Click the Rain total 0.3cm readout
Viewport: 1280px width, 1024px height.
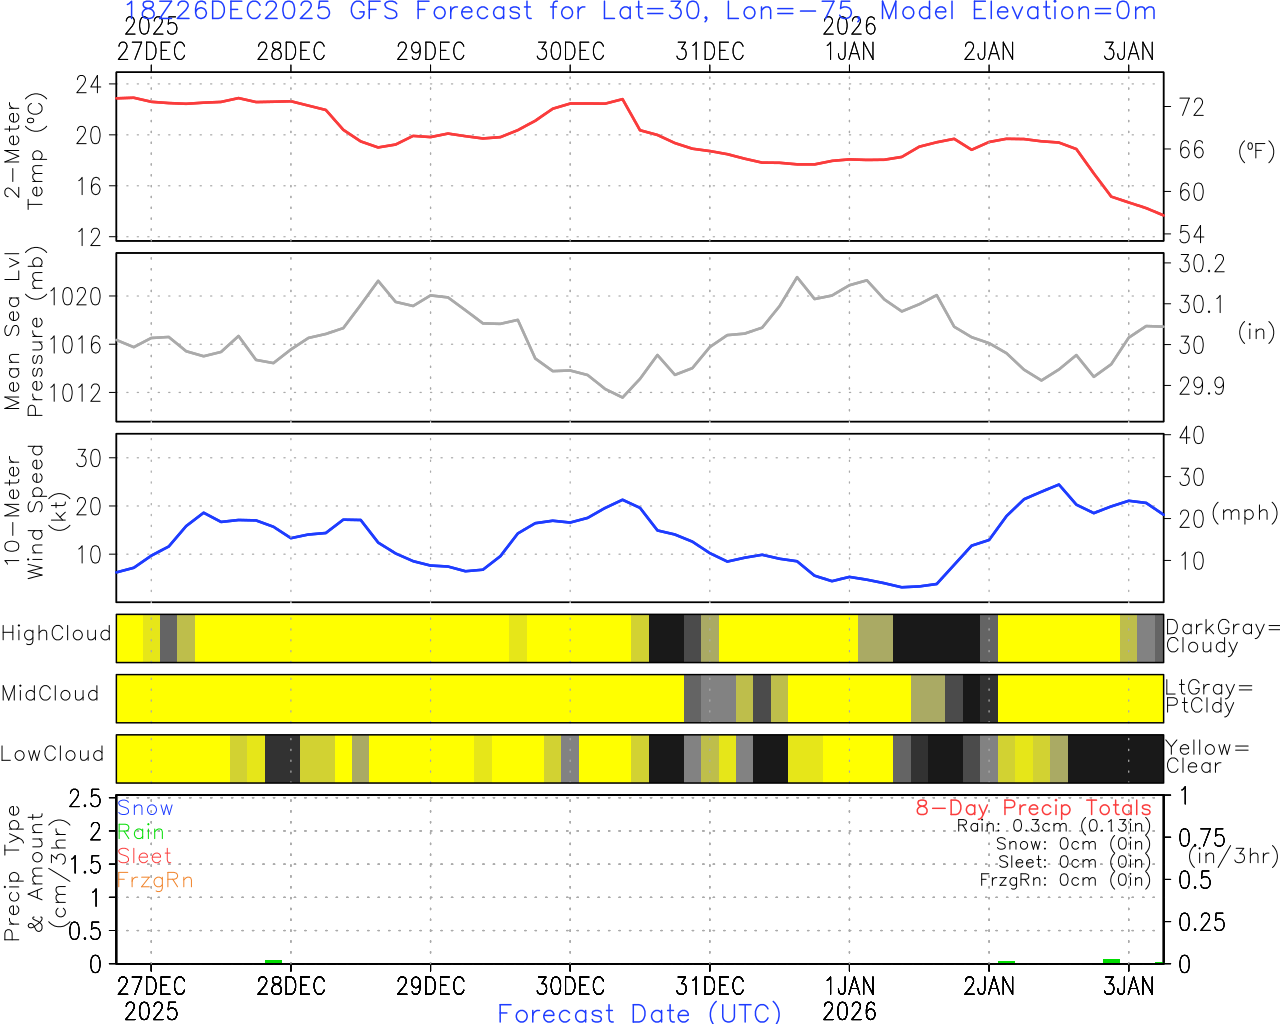click(1054, 826)
